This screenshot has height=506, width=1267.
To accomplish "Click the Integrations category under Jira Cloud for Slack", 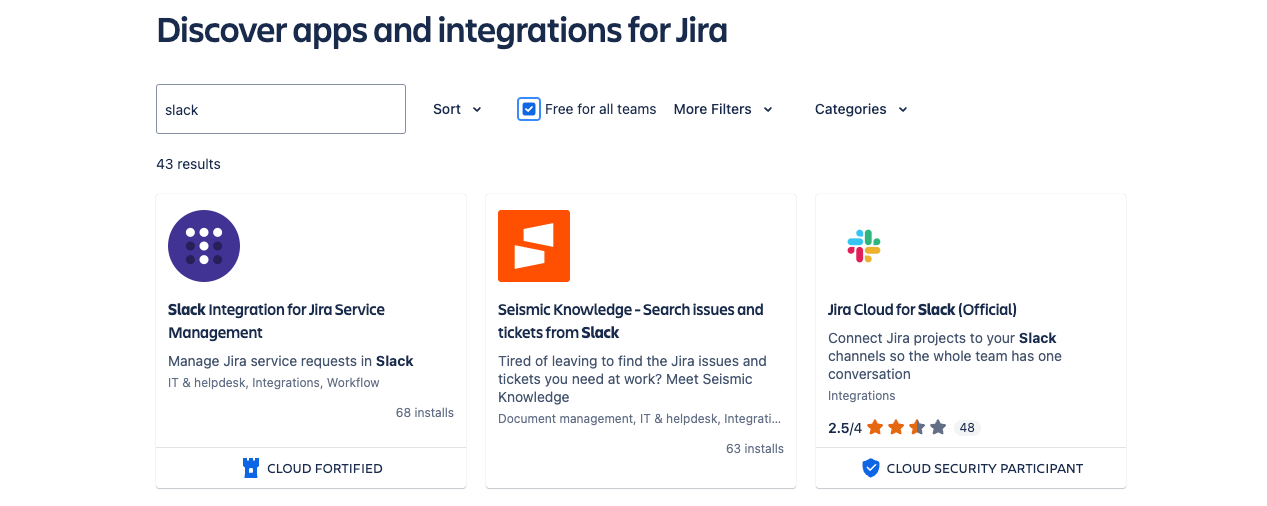I will tap(862, 396).
